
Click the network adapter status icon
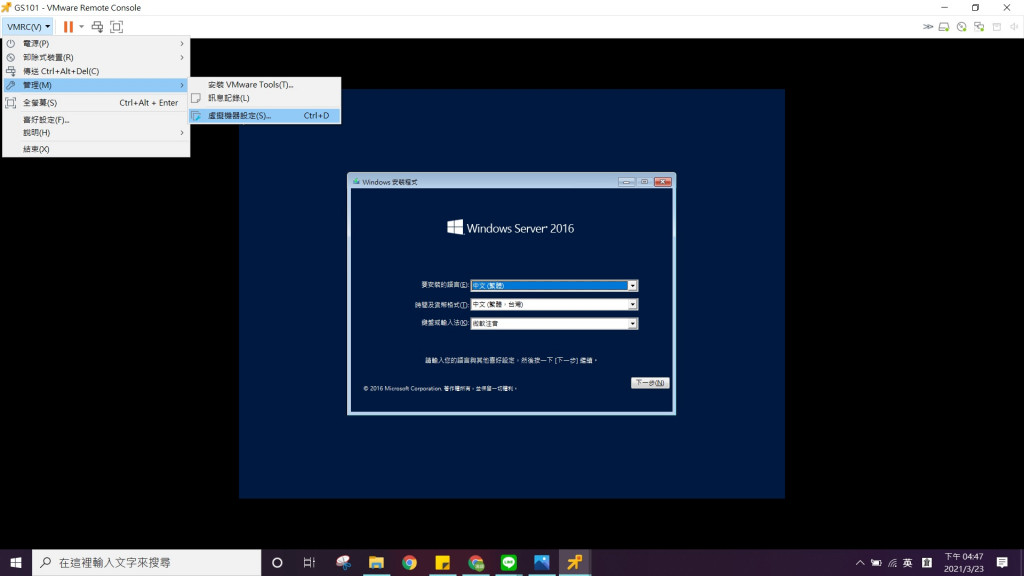pos(979,27)
